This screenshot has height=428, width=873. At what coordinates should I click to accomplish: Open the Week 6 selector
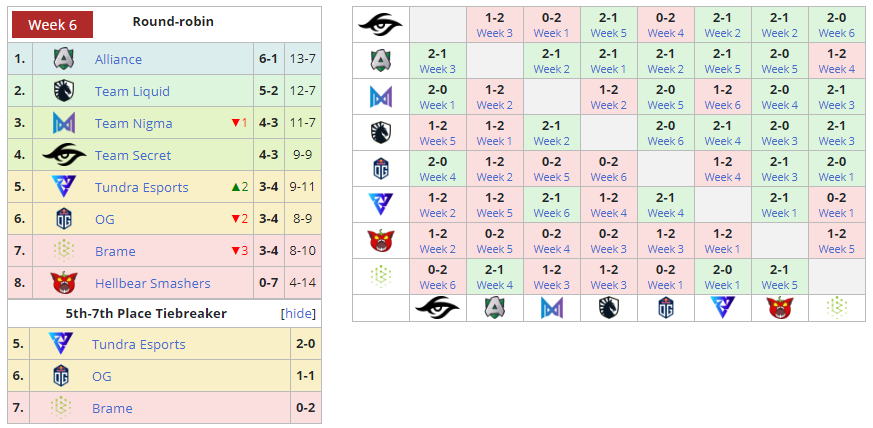(x=59, y=24)
